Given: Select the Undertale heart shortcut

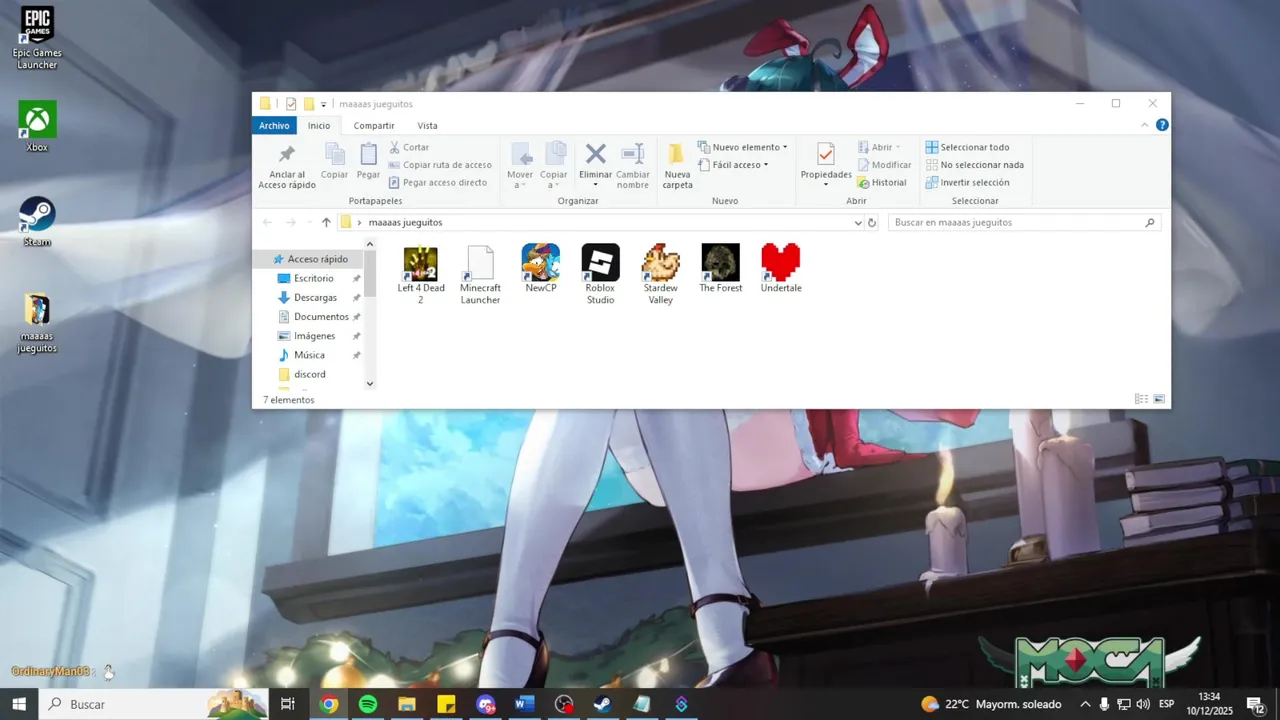Looking at the screenshot, I should 781,268.
